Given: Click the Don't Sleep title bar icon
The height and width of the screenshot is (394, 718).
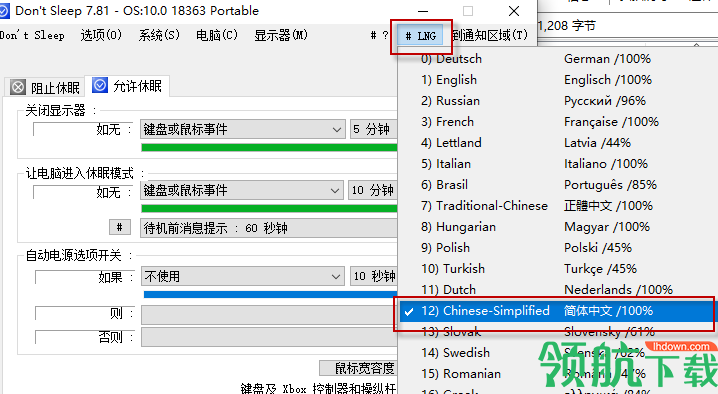Looking at the screenshot, I should (x=4, y=11).
